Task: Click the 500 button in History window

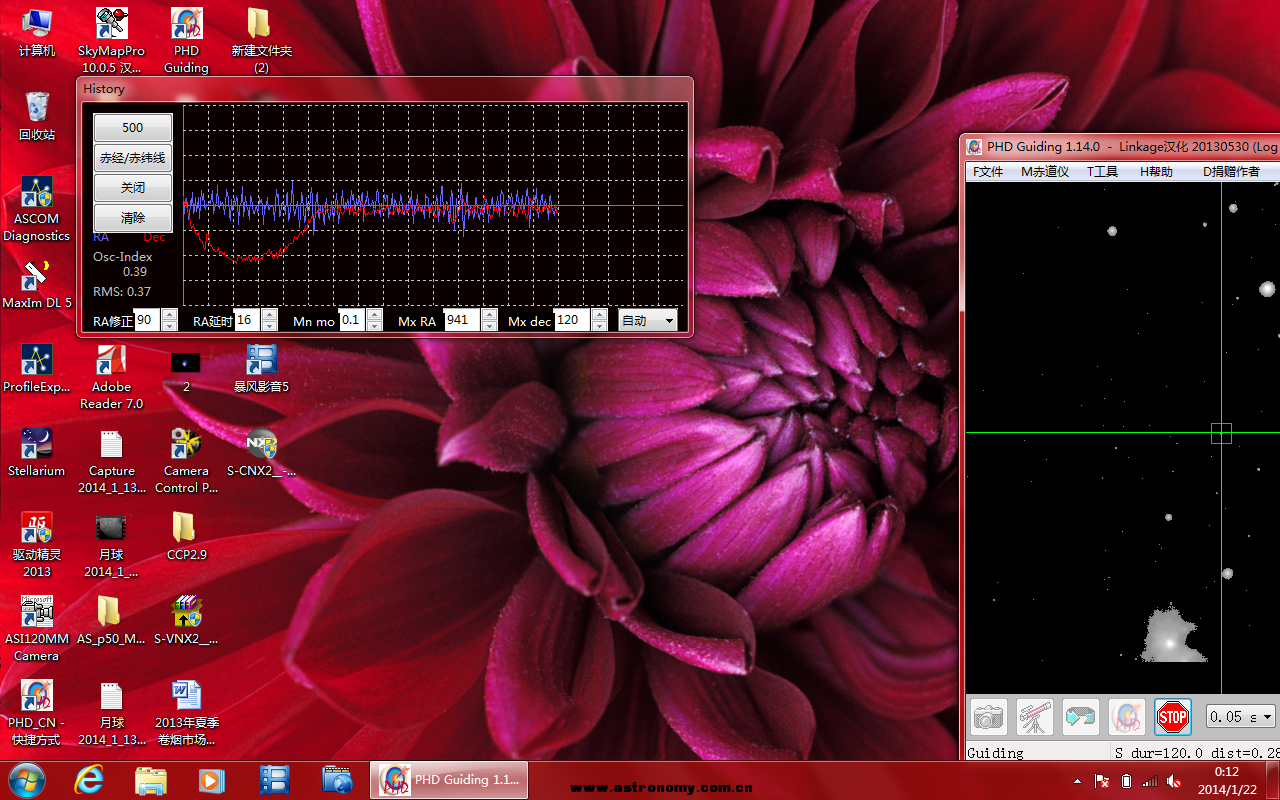Action: click(x=133, y=128)
